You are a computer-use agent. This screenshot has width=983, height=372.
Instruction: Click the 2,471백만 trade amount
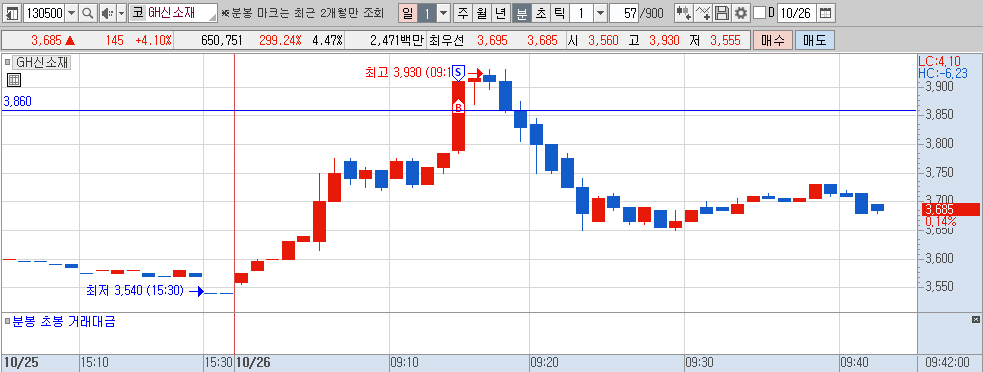point(397,41)
